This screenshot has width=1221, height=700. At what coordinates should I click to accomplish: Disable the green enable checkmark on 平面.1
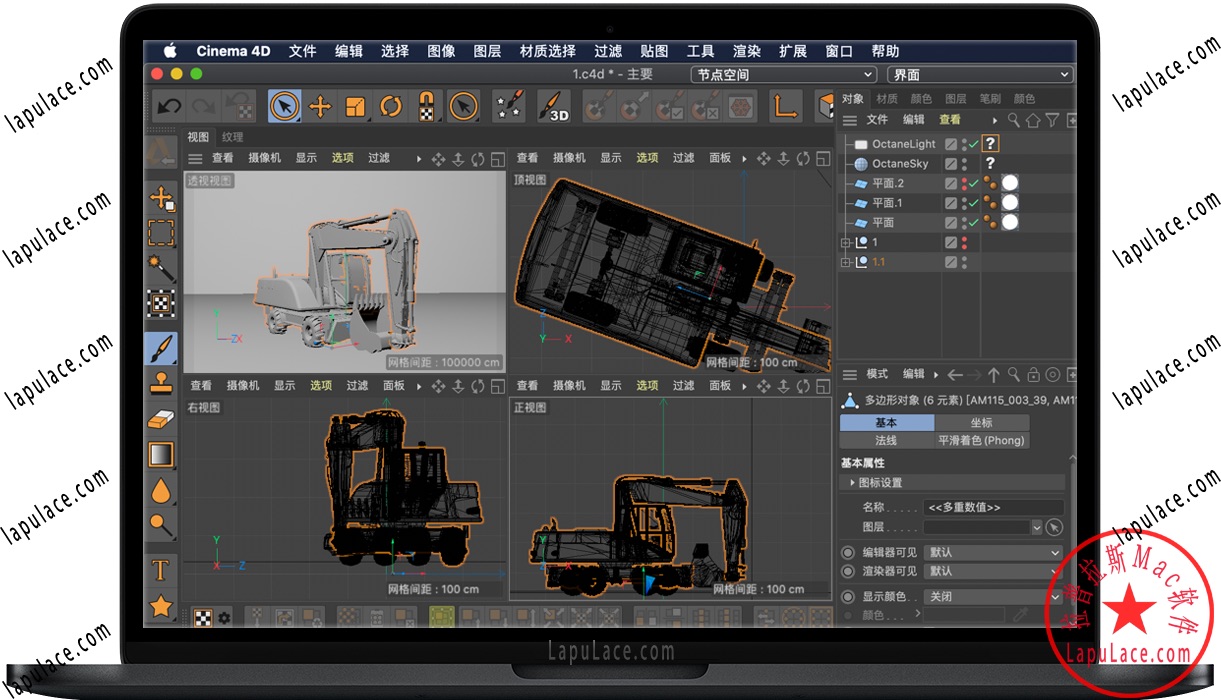[x=974, y=202]
